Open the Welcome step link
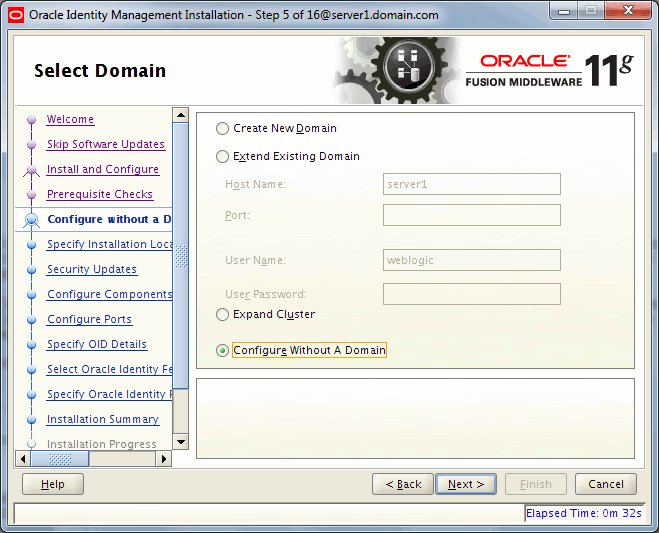 point(70,119)
